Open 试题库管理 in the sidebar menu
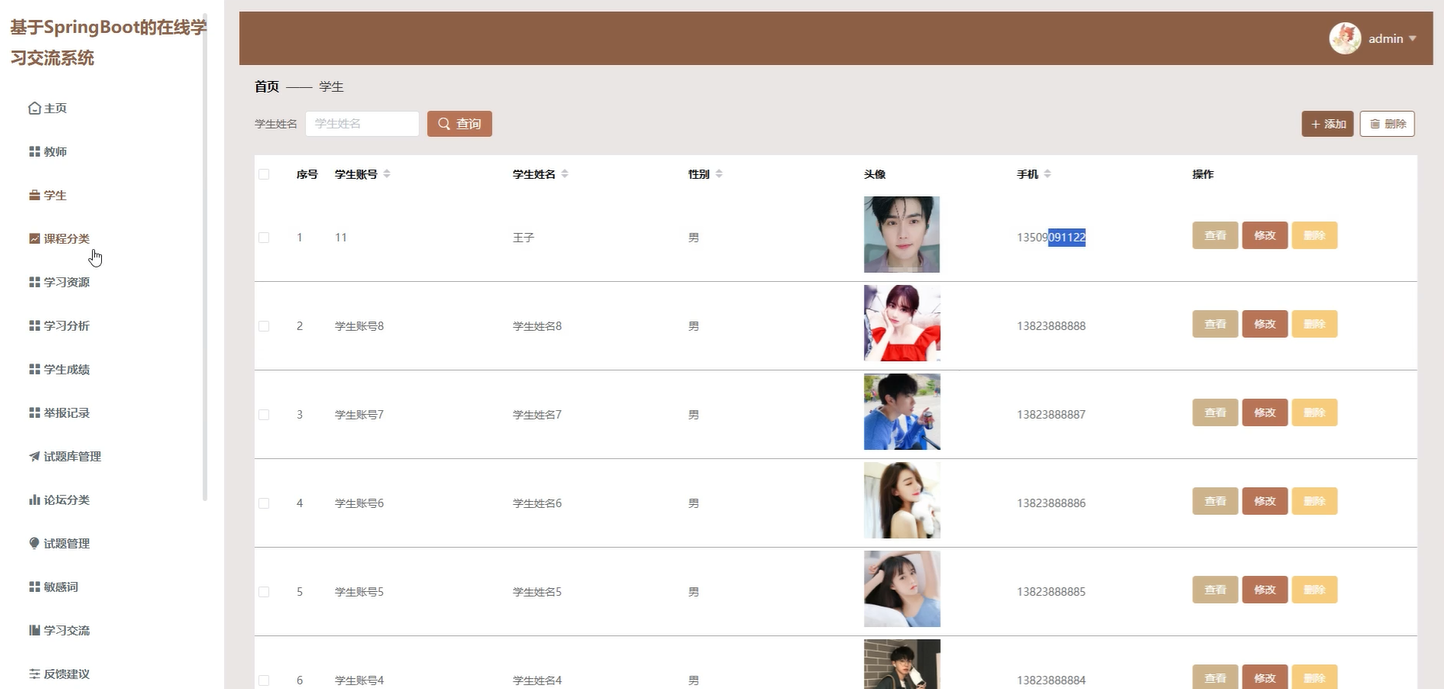The height and width of the screenshot is (689, 1444). pyautogui.click(x=72, y=456)
